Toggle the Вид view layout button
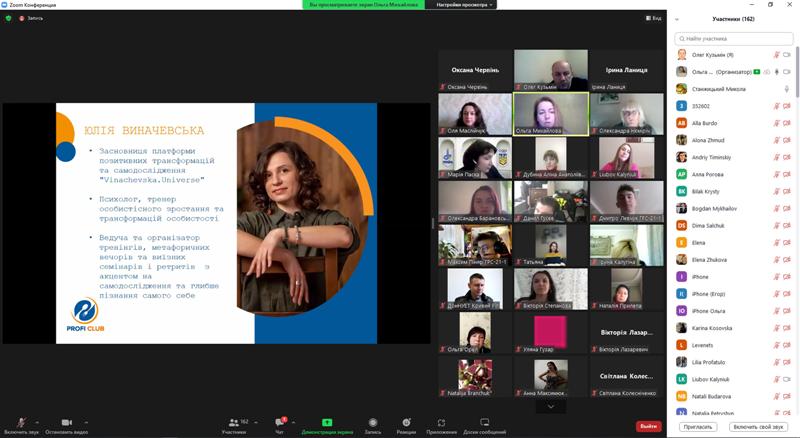 [x=653, y=18]
